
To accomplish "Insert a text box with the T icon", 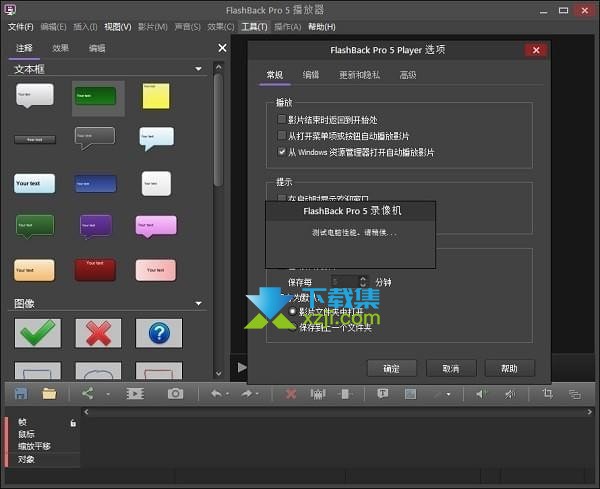I will coord(382,394).
